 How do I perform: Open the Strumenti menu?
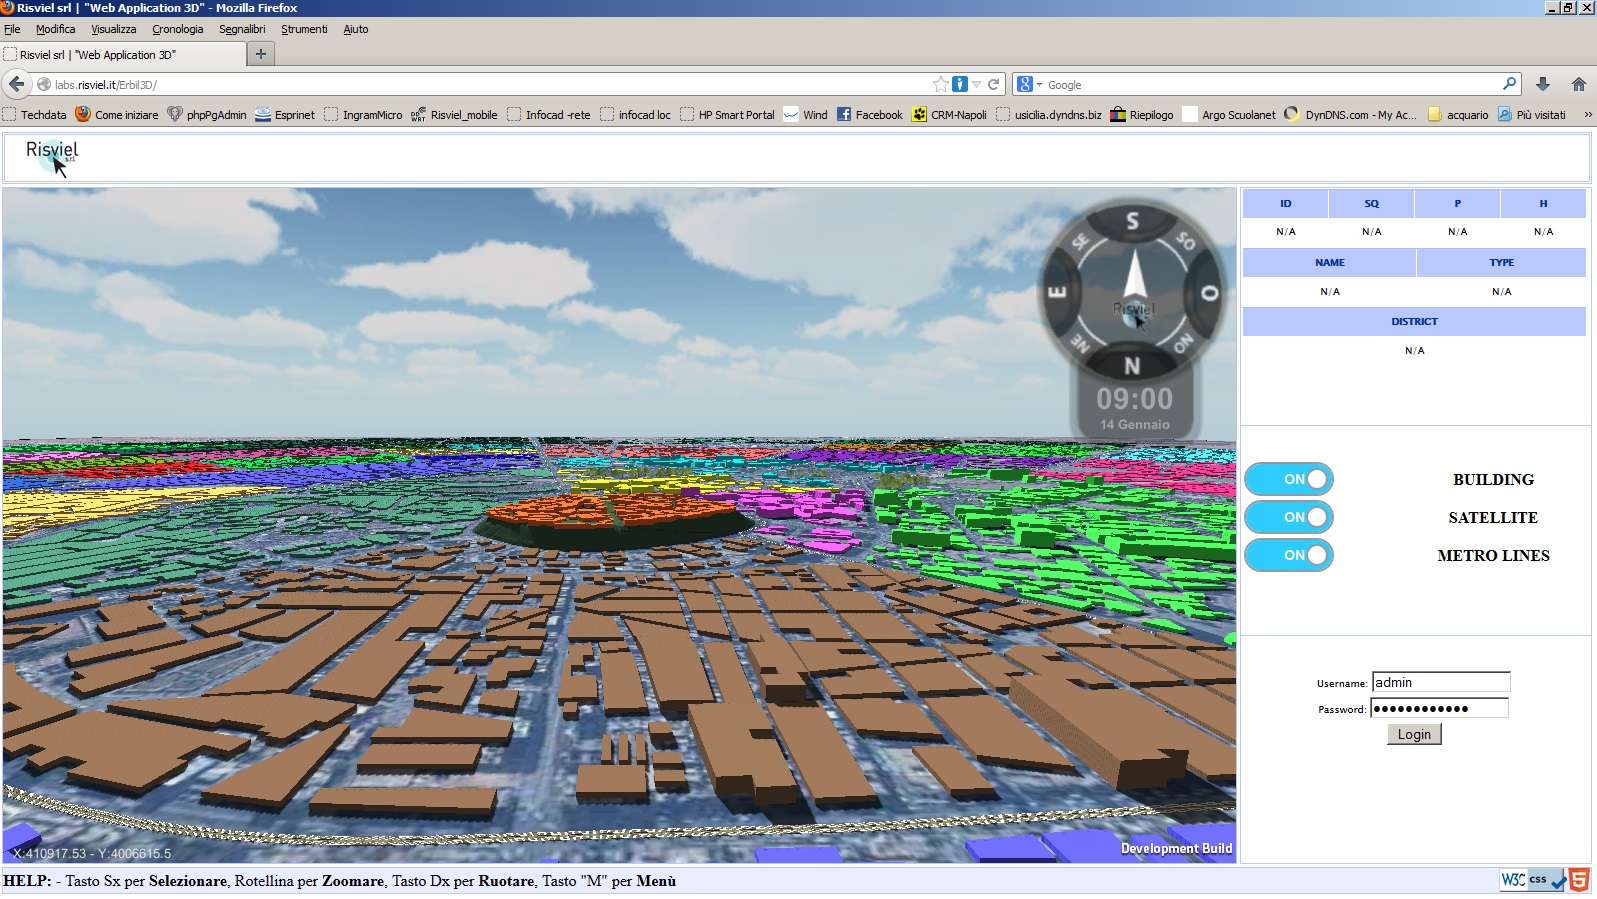[x=304, y=29]
